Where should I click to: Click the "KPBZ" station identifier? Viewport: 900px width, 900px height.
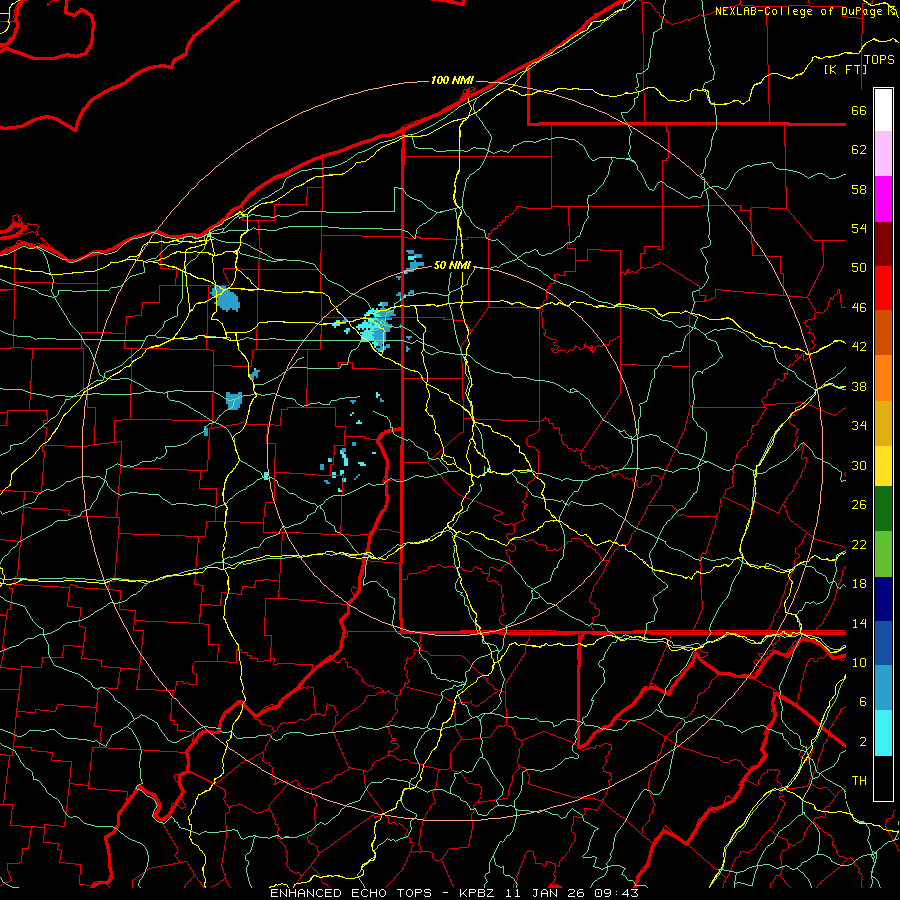476,893
